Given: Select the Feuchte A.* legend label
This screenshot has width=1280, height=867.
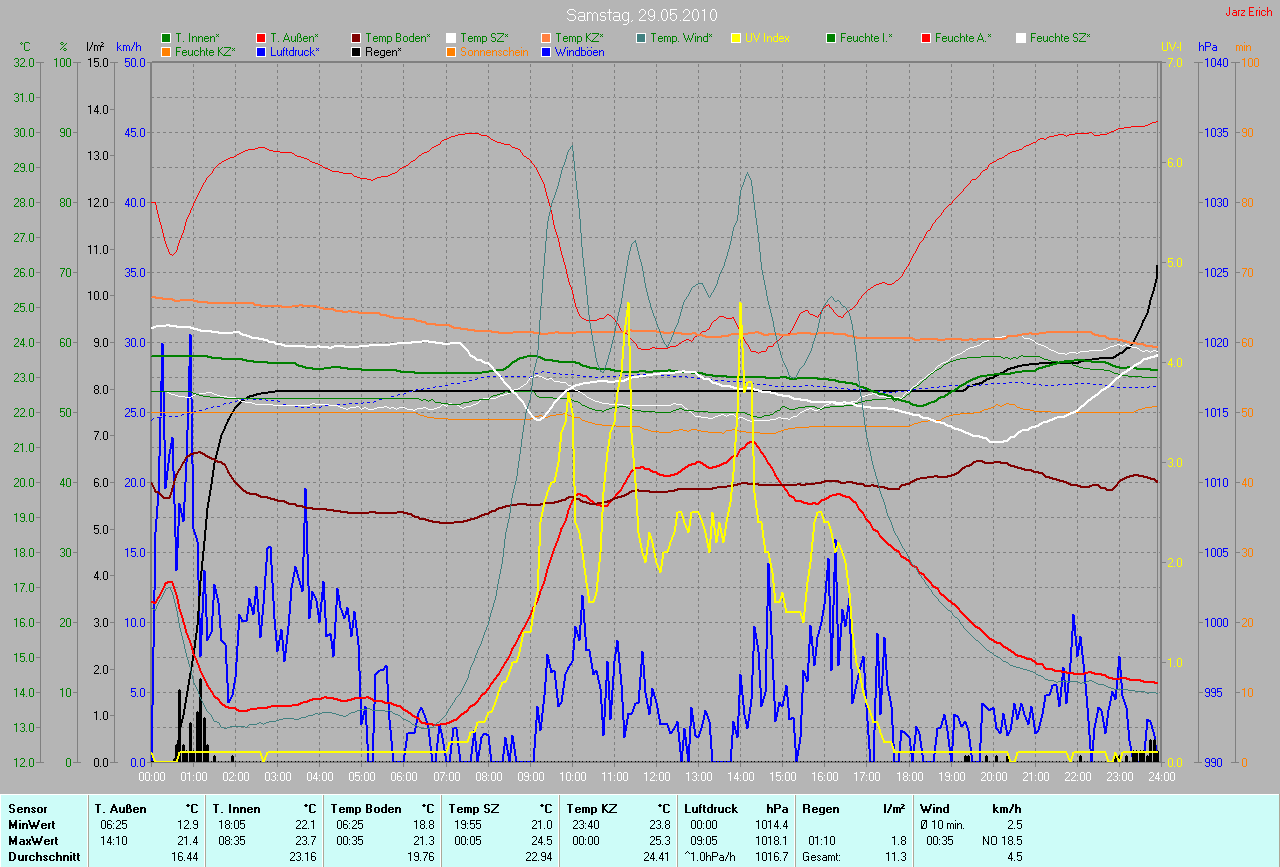Looking at the screenshot, I should (961, 38).
